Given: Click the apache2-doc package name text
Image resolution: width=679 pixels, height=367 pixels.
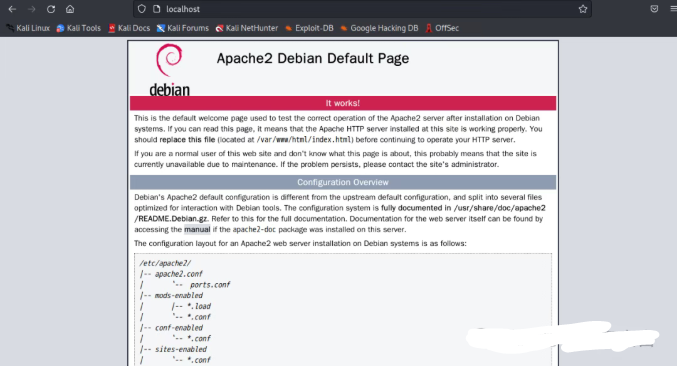Looking at the screenshot, I should [254, 229].
